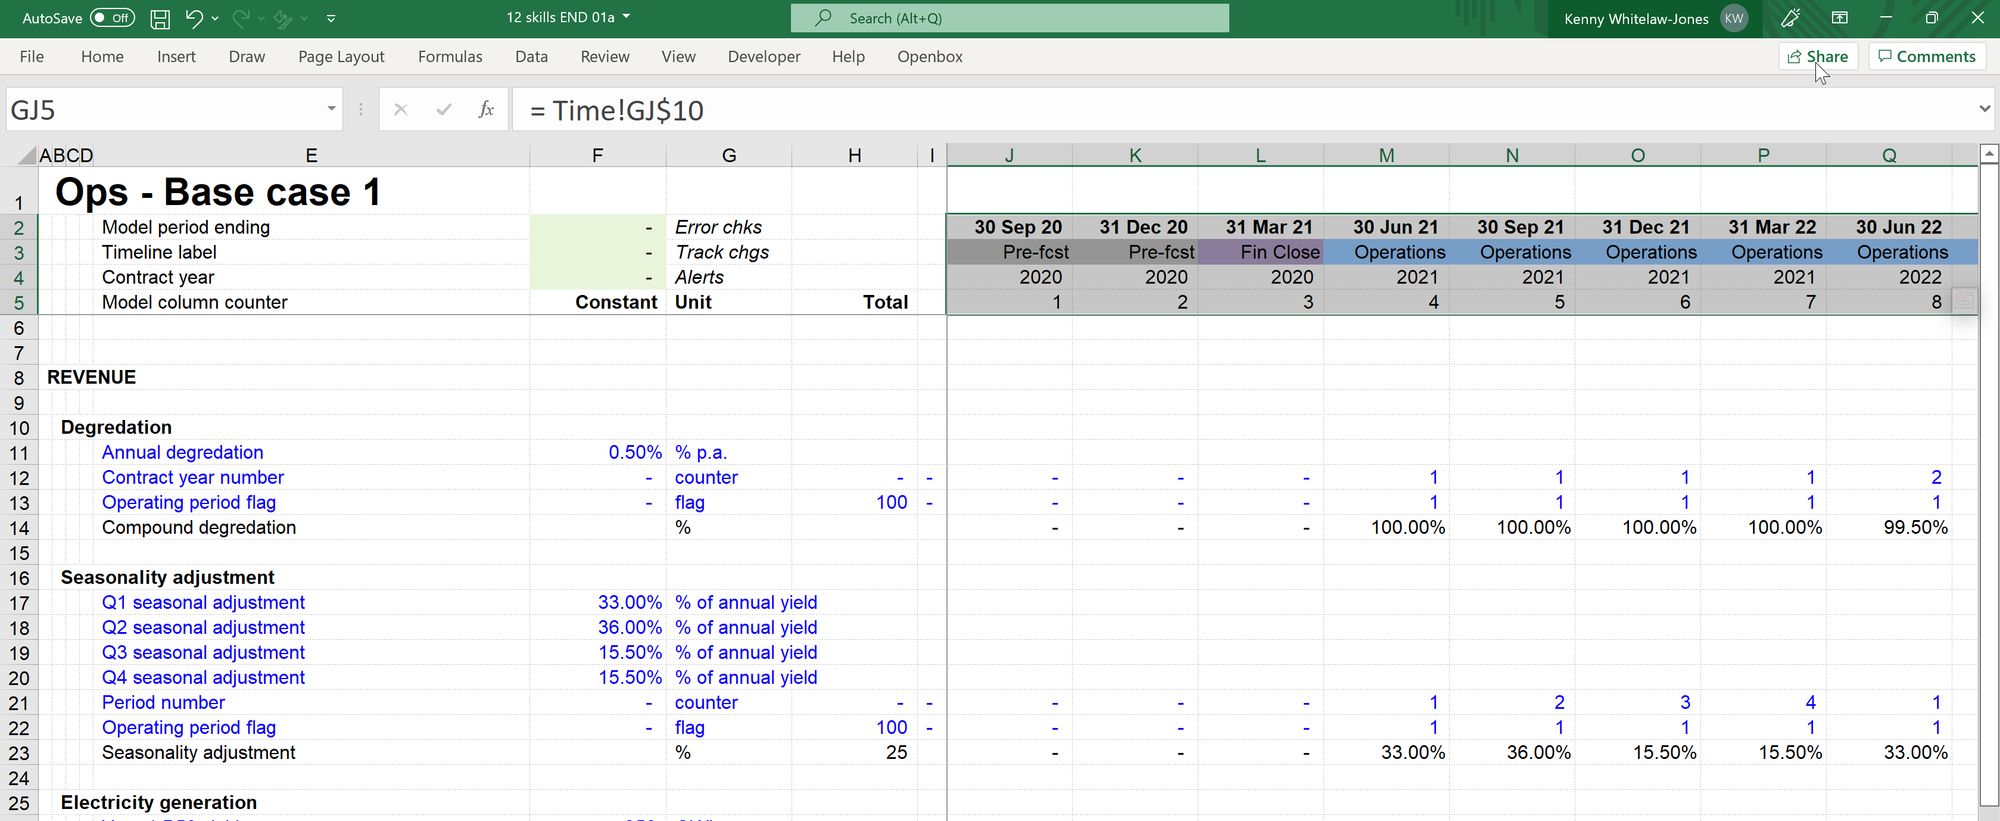This screenshot has height=821, width=2000.
Task: Click in the Search box
Action: pyautogui.click(x=1010, y=18)
